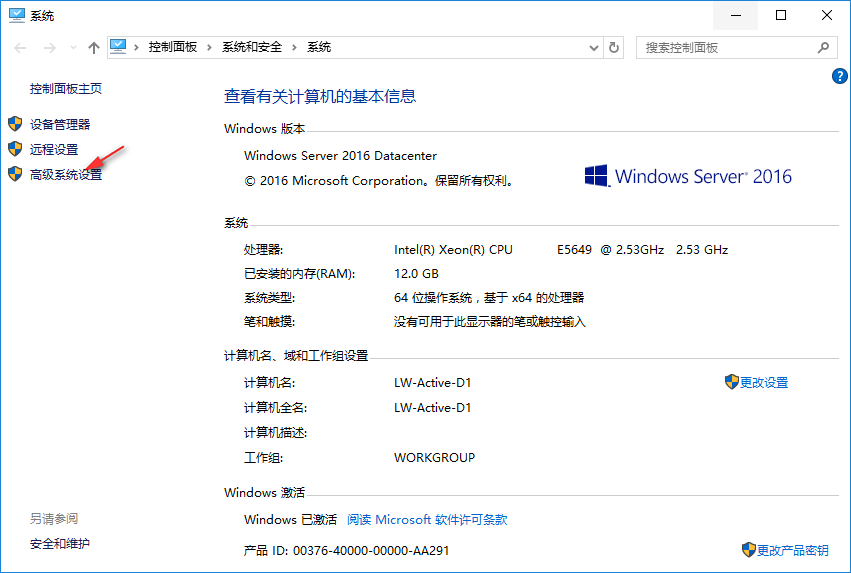Click the back navigation arrow
Screen dimensions: 851x573
(x=20, y=48)
